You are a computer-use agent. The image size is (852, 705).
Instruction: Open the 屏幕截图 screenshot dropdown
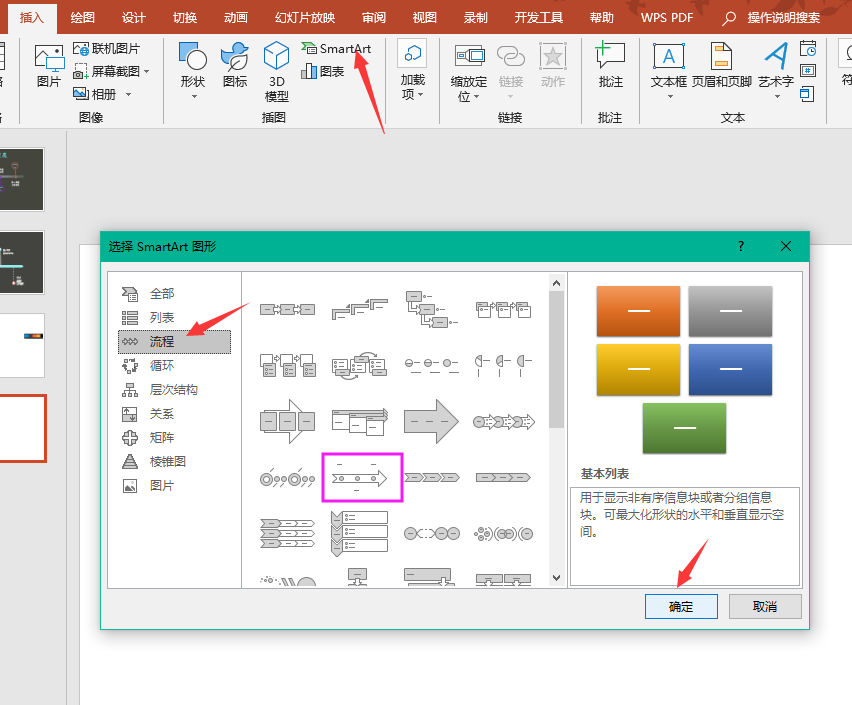click(146, 72)
